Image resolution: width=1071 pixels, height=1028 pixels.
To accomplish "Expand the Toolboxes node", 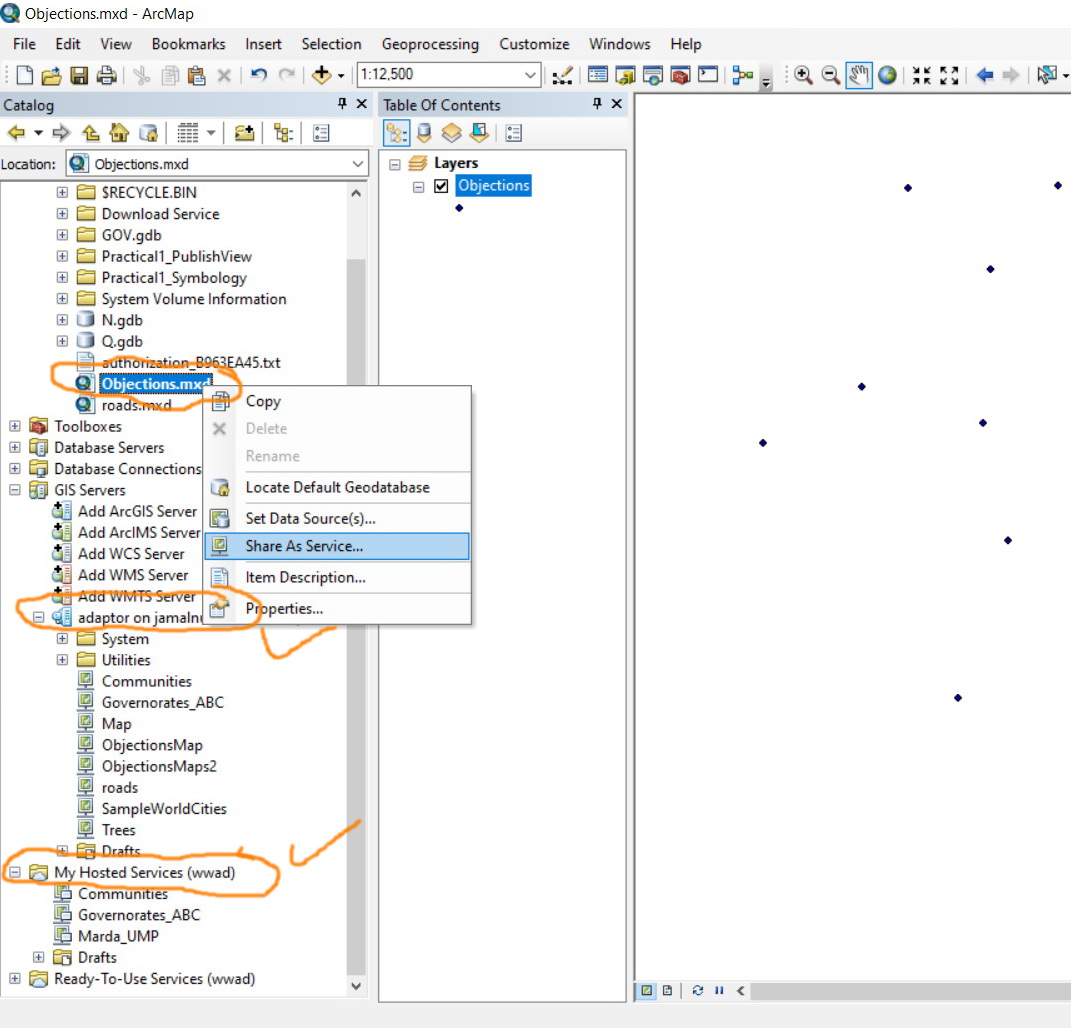I will tap(14, 426).
